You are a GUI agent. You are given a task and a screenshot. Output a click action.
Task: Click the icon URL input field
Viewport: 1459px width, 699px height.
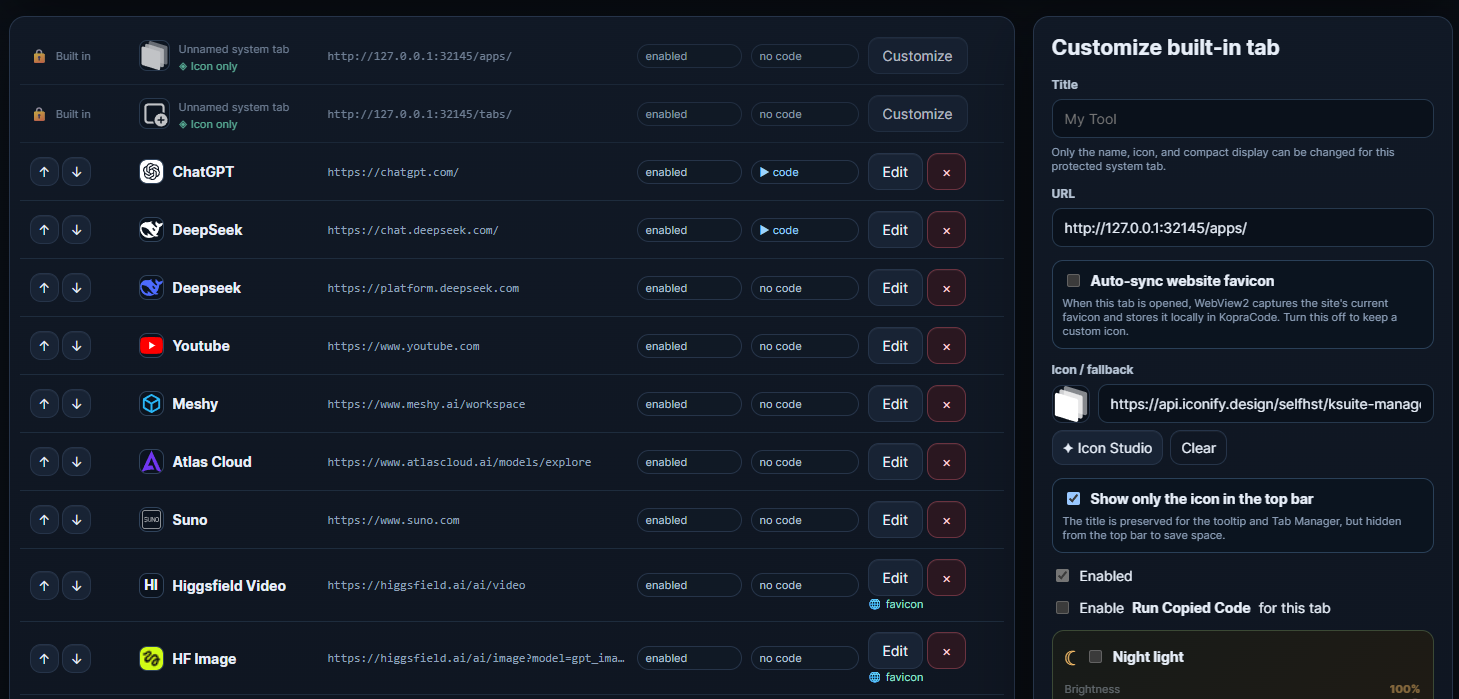point(1265,404)
